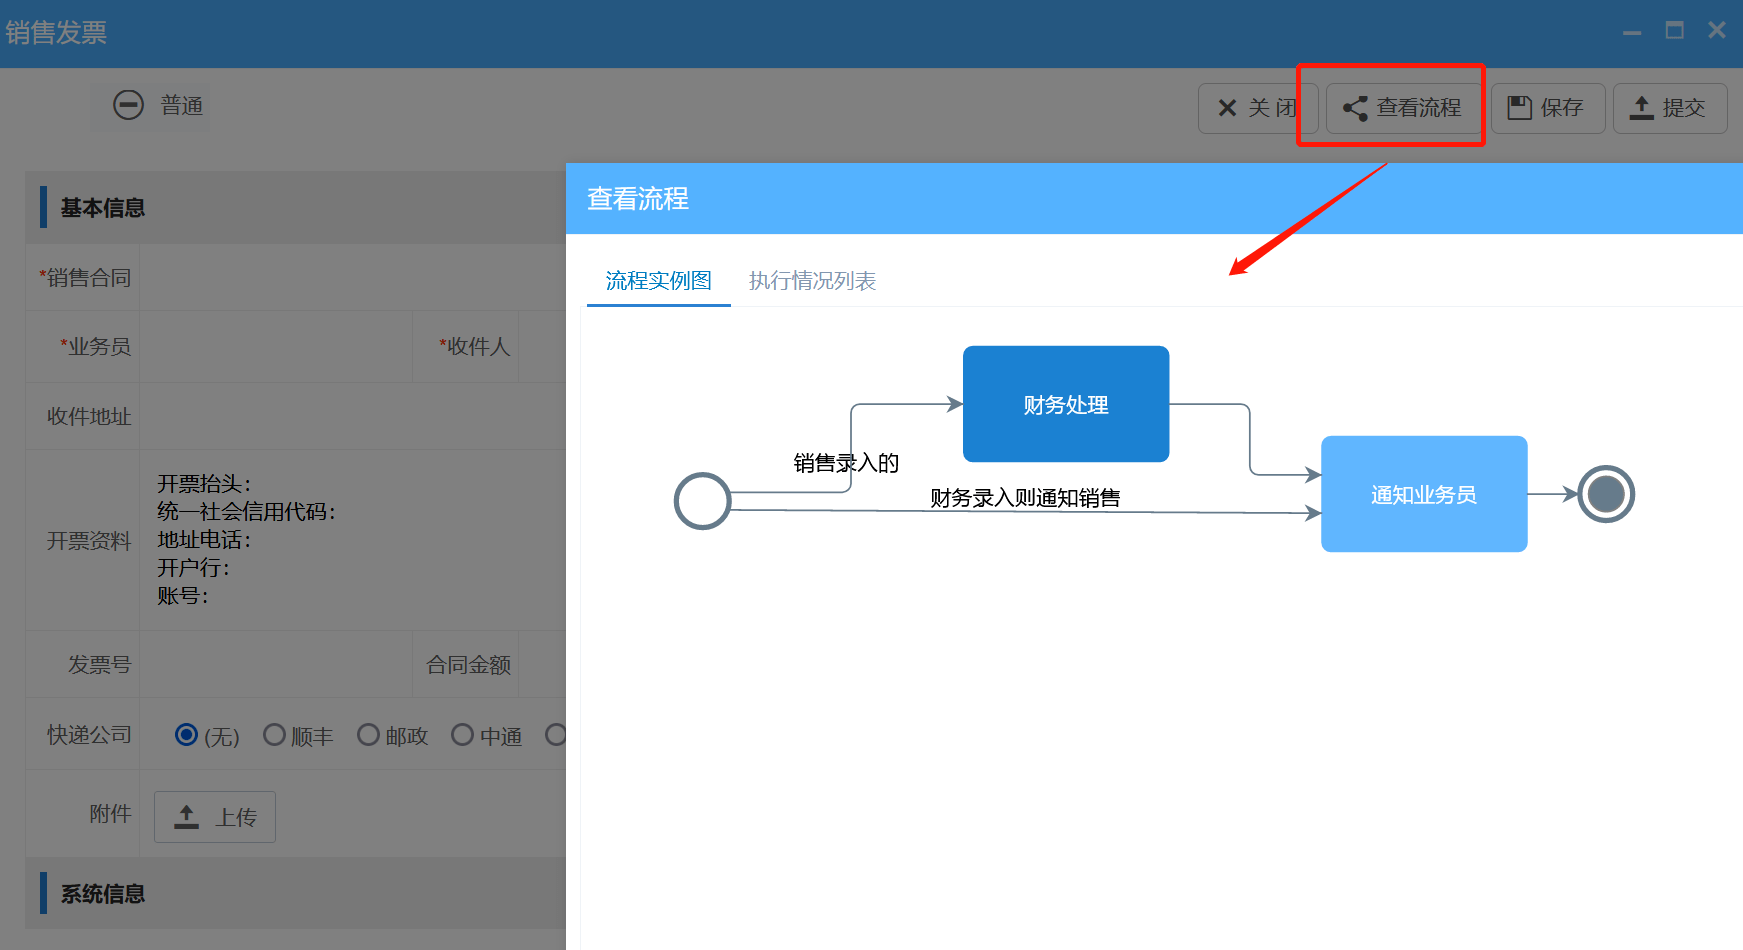Click the 财务处理 workflow node
The image size is (1743, 950).
tap(1065, 404)
